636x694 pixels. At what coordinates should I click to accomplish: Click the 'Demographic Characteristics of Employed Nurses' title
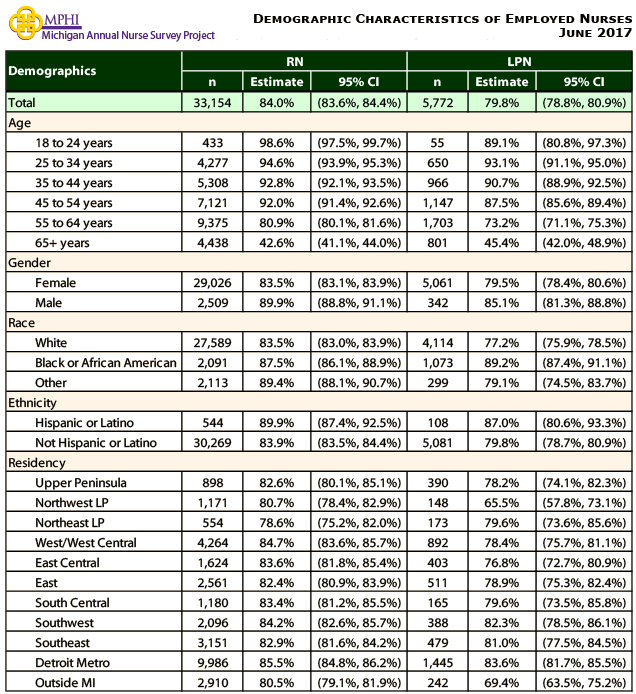click(442, 19)
